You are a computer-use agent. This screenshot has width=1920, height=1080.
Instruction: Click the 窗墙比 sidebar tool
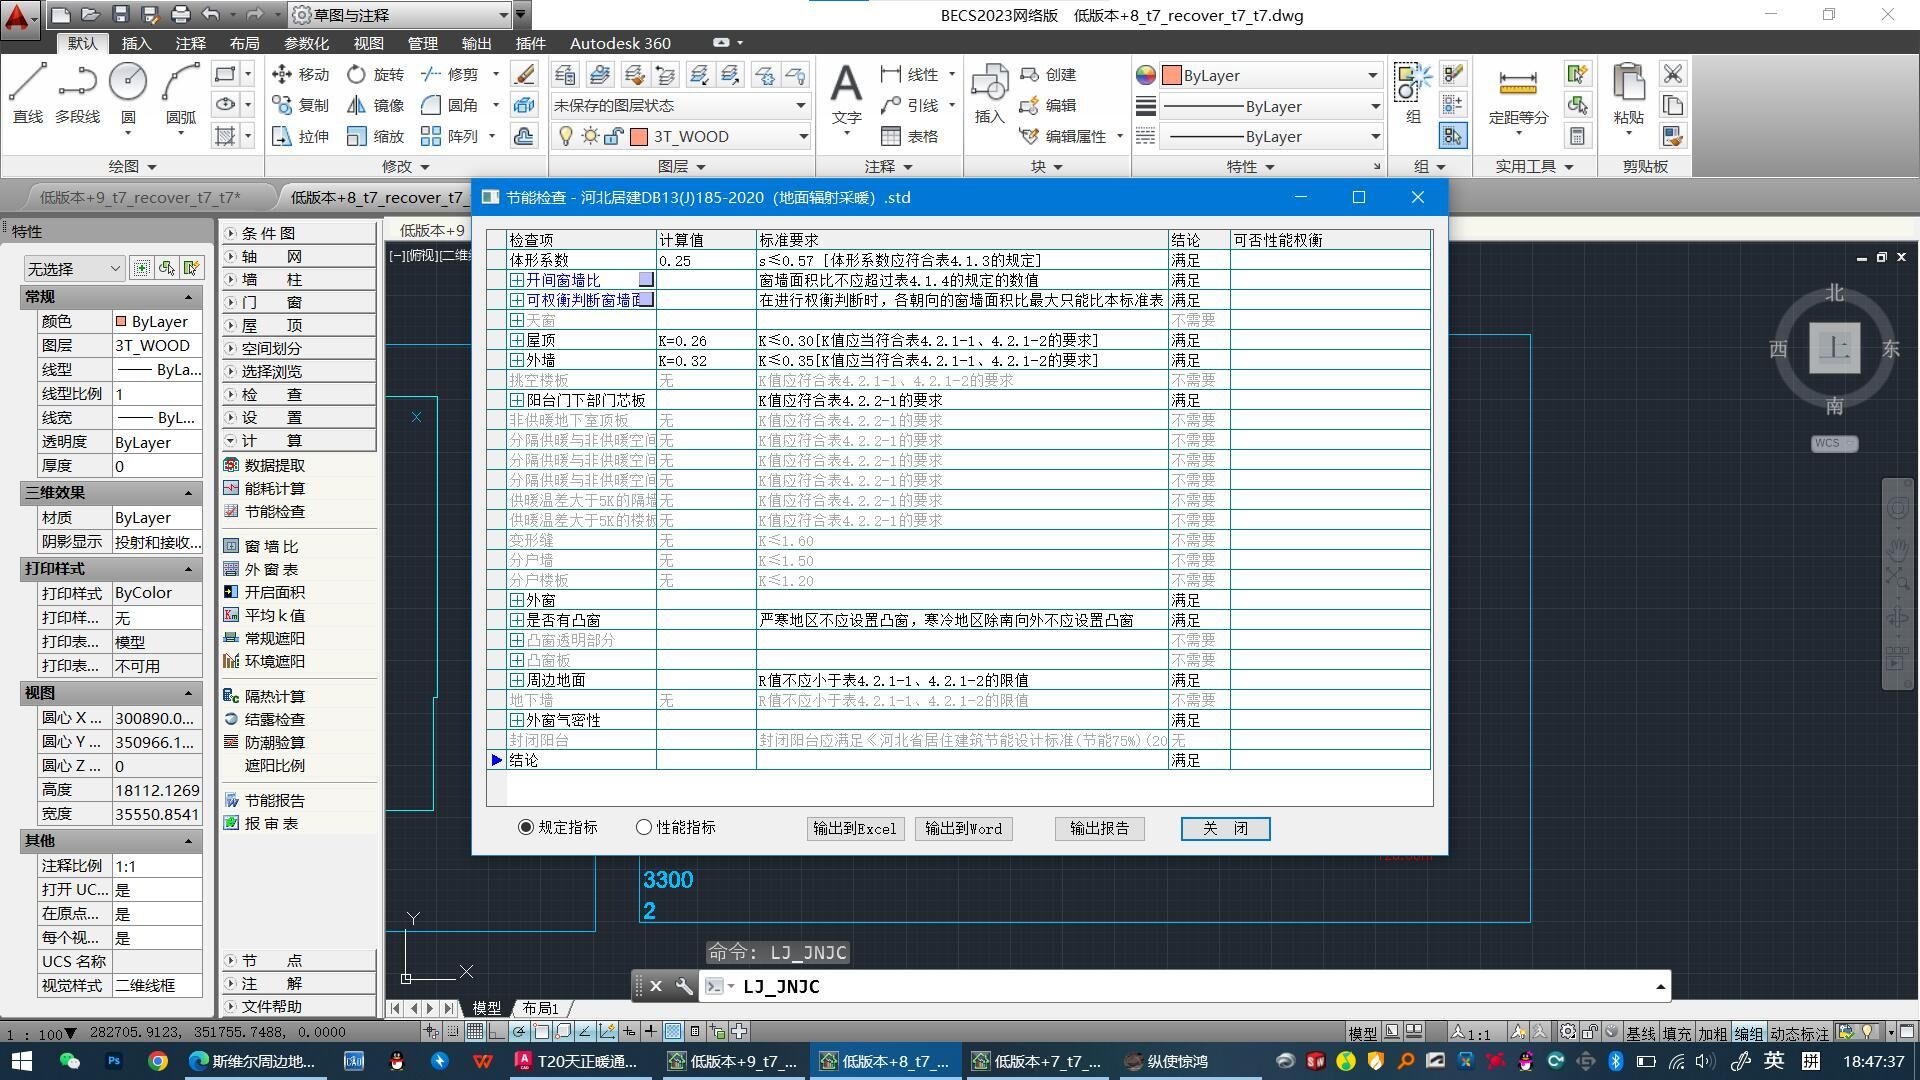270,547
